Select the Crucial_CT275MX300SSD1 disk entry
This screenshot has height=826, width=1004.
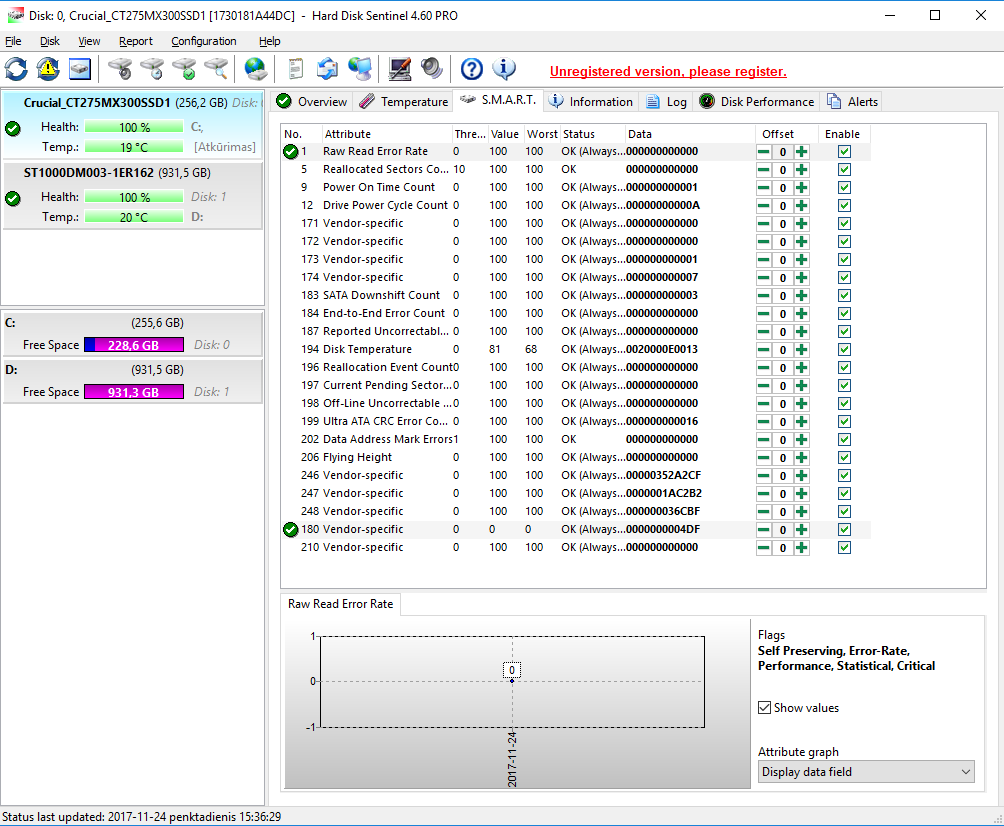133,125
